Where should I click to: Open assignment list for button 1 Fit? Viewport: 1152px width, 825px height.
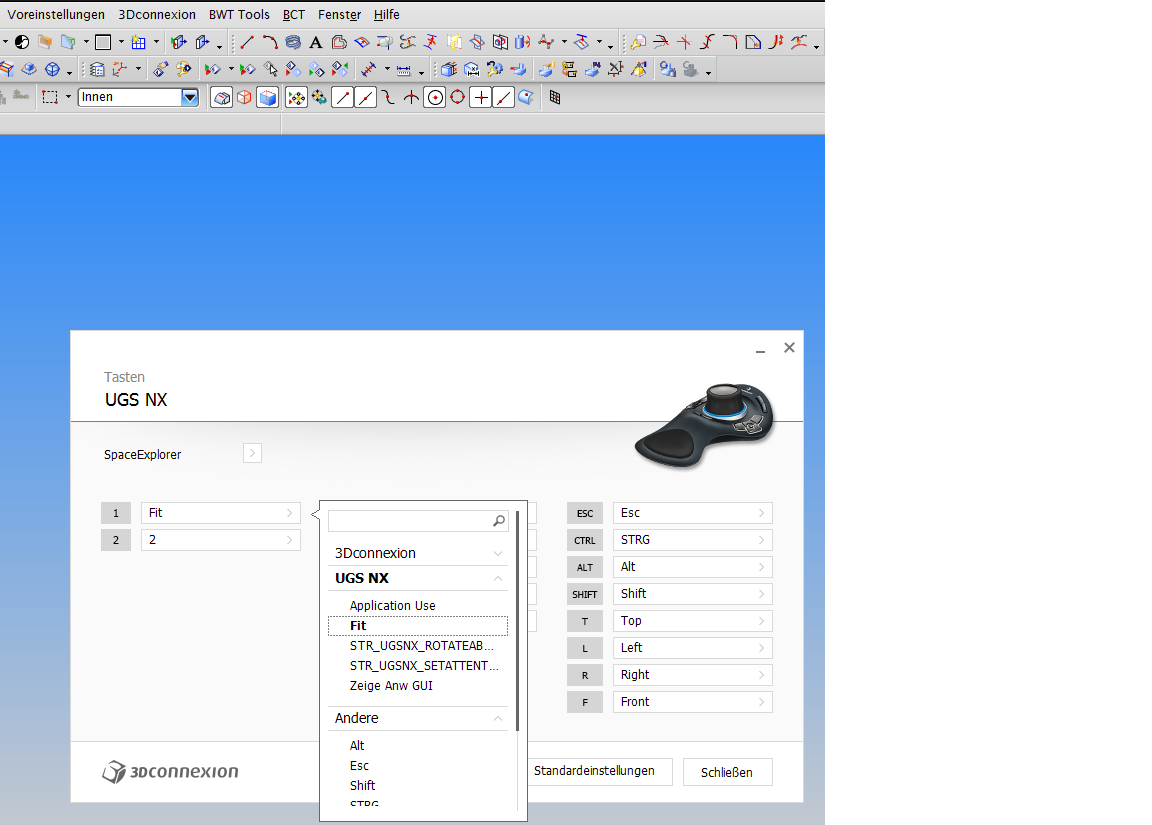(x=220, y=513)
